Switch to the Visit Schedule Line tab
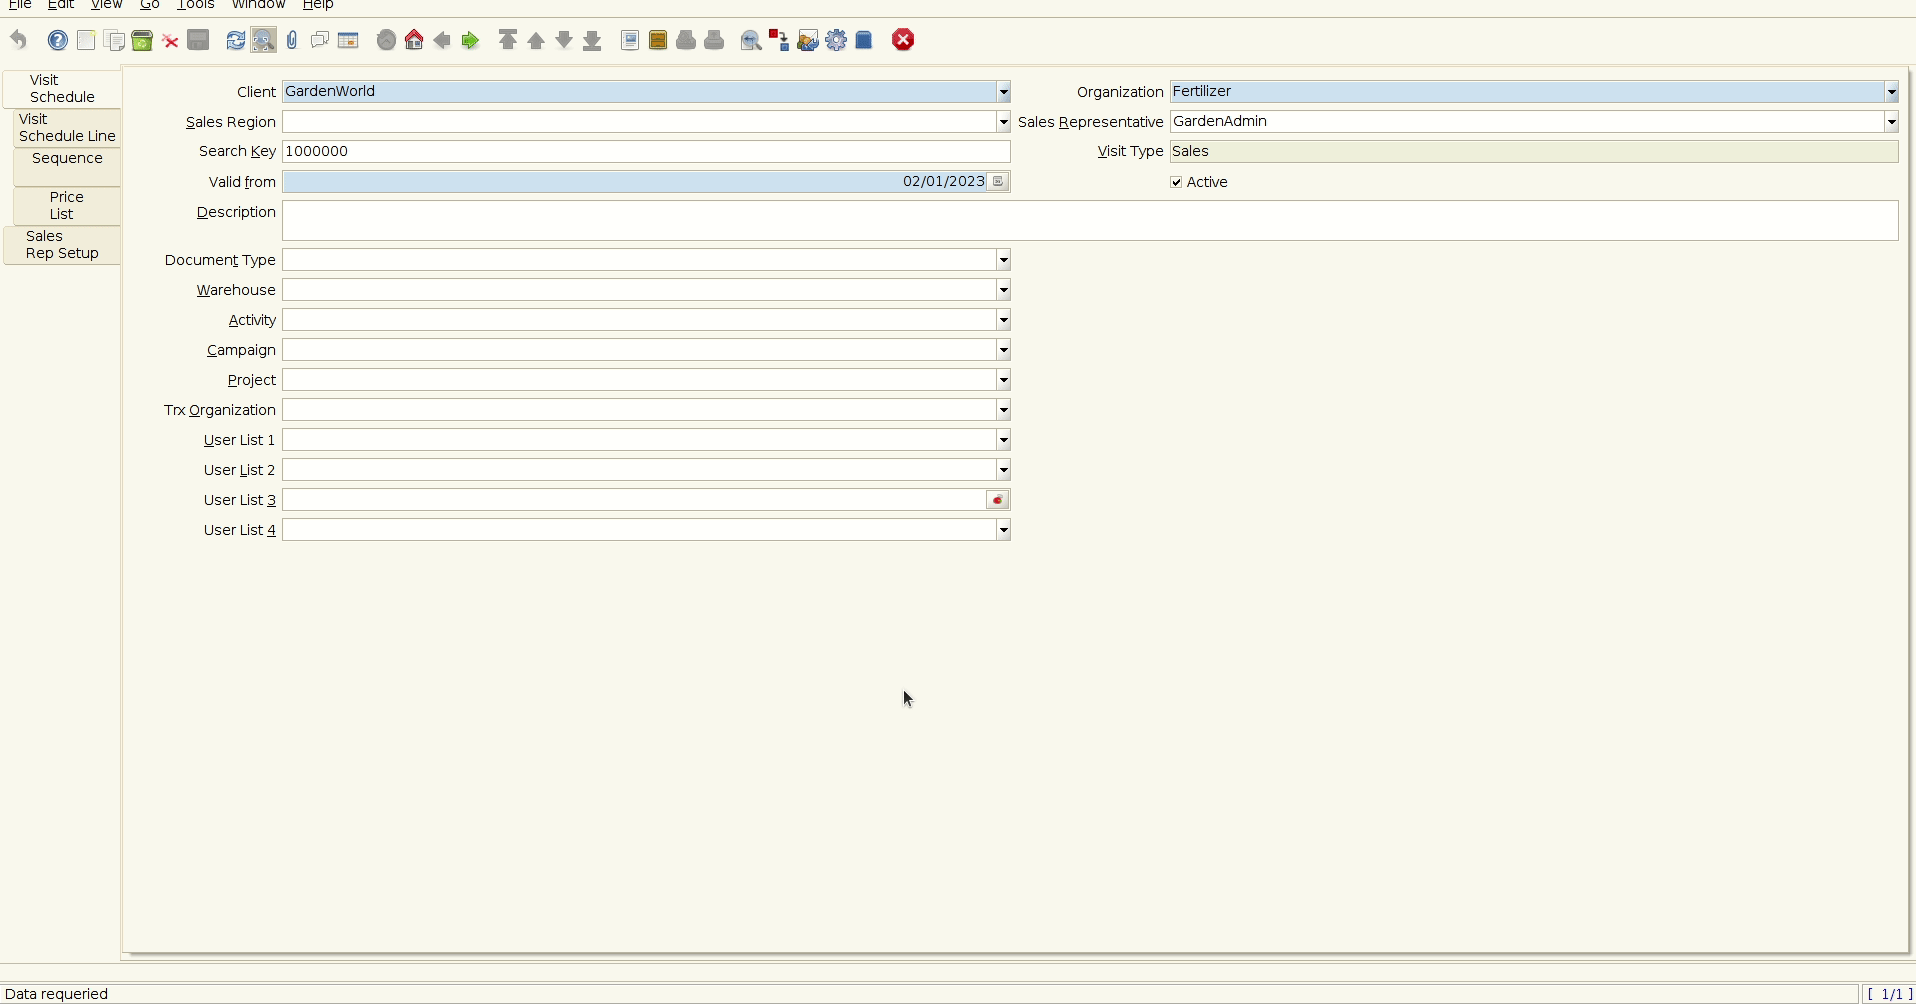This screenshot has height=1004, width=1916. coord(67,128)
